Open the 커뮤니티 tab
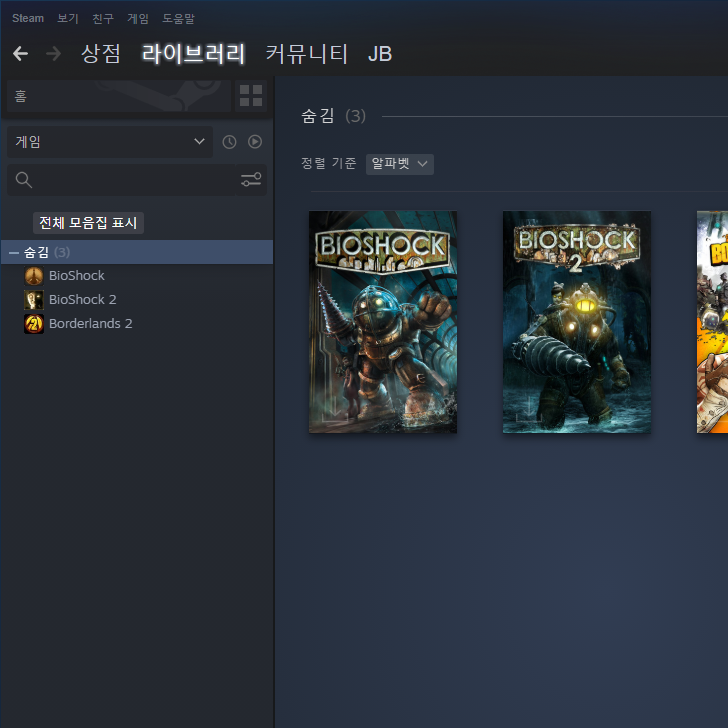 coord(306,54)
